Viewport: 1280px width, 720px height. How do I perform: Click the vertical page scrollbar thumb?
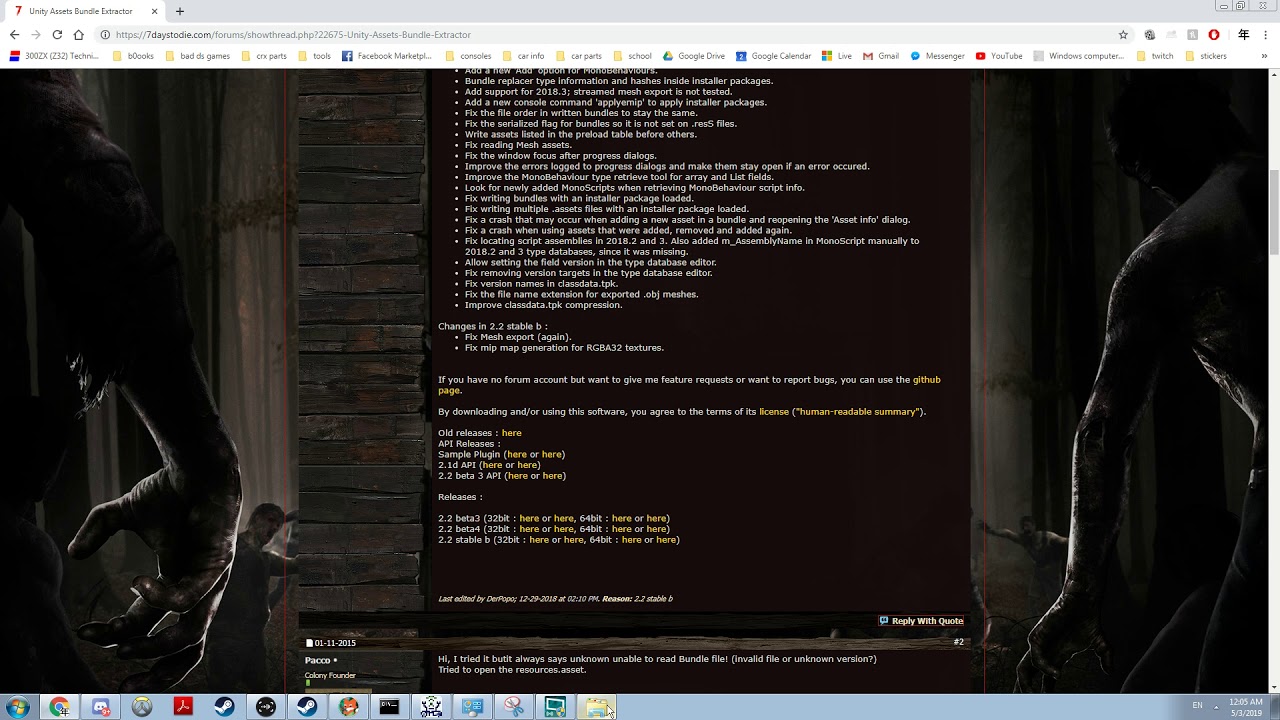pyautogui.click(x=1273, y=212)
